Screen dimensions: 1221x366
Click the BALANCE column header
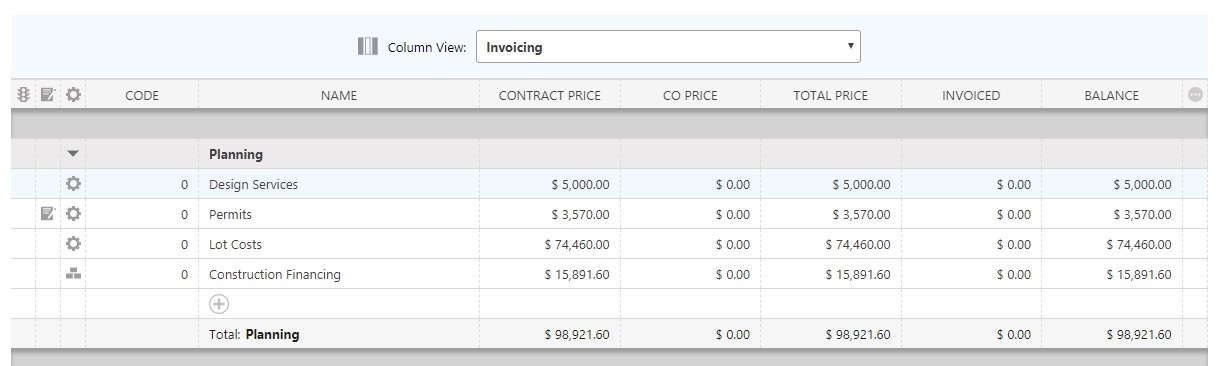pos(1112,96)
